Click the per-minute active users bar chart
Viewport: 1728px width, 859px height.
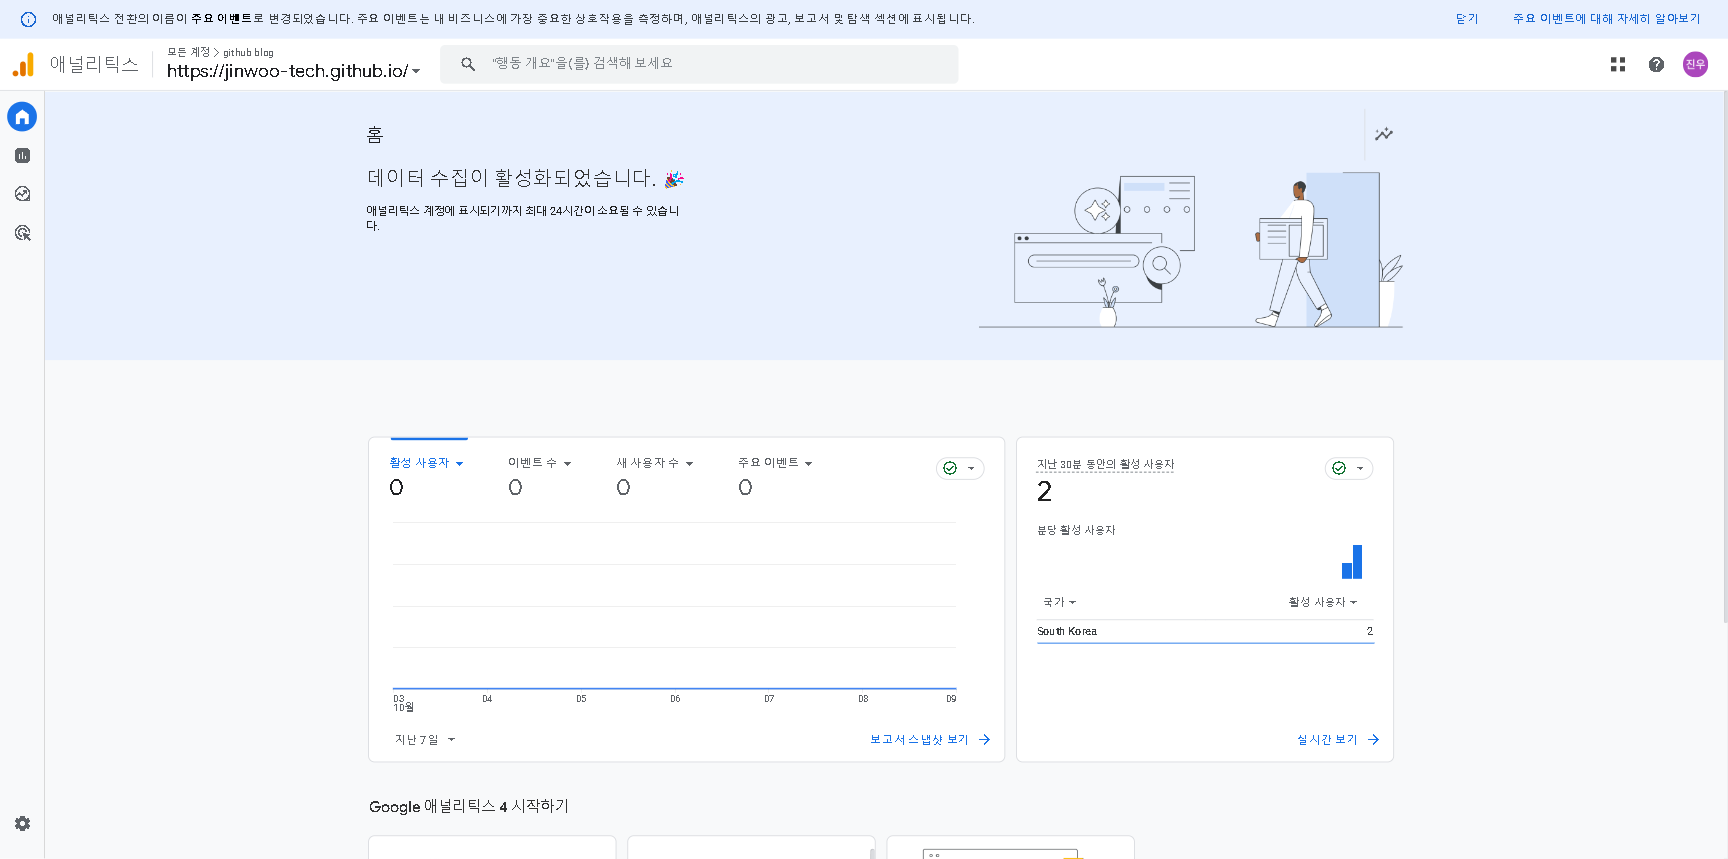point(1352,562)
